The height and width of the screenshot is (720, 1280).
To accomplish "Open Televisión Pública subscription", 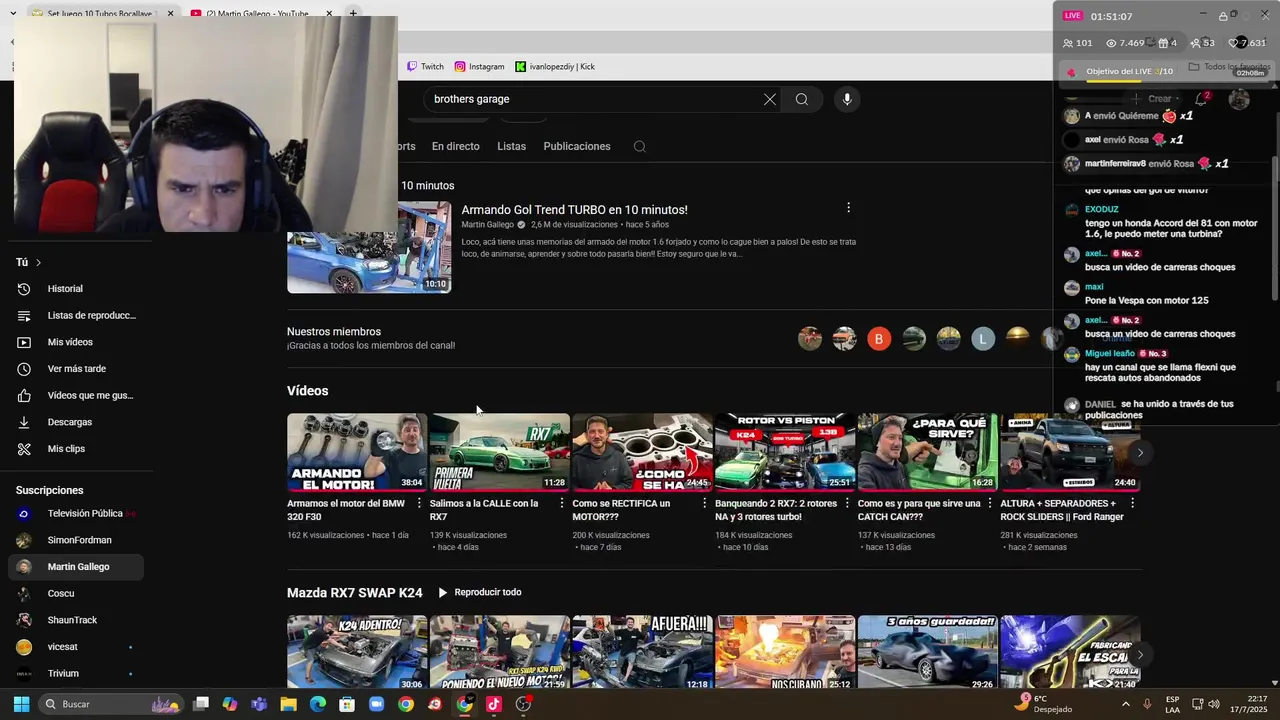I will (x=76, y=513).
